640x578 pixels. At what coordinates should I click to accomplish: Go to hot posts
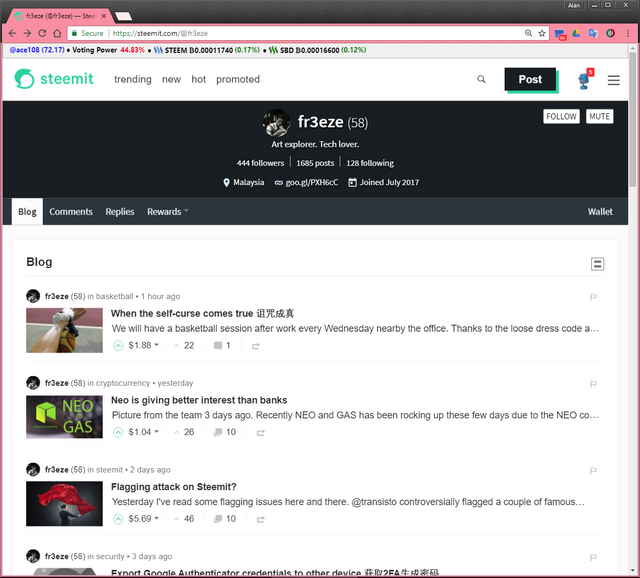point(198,79)
